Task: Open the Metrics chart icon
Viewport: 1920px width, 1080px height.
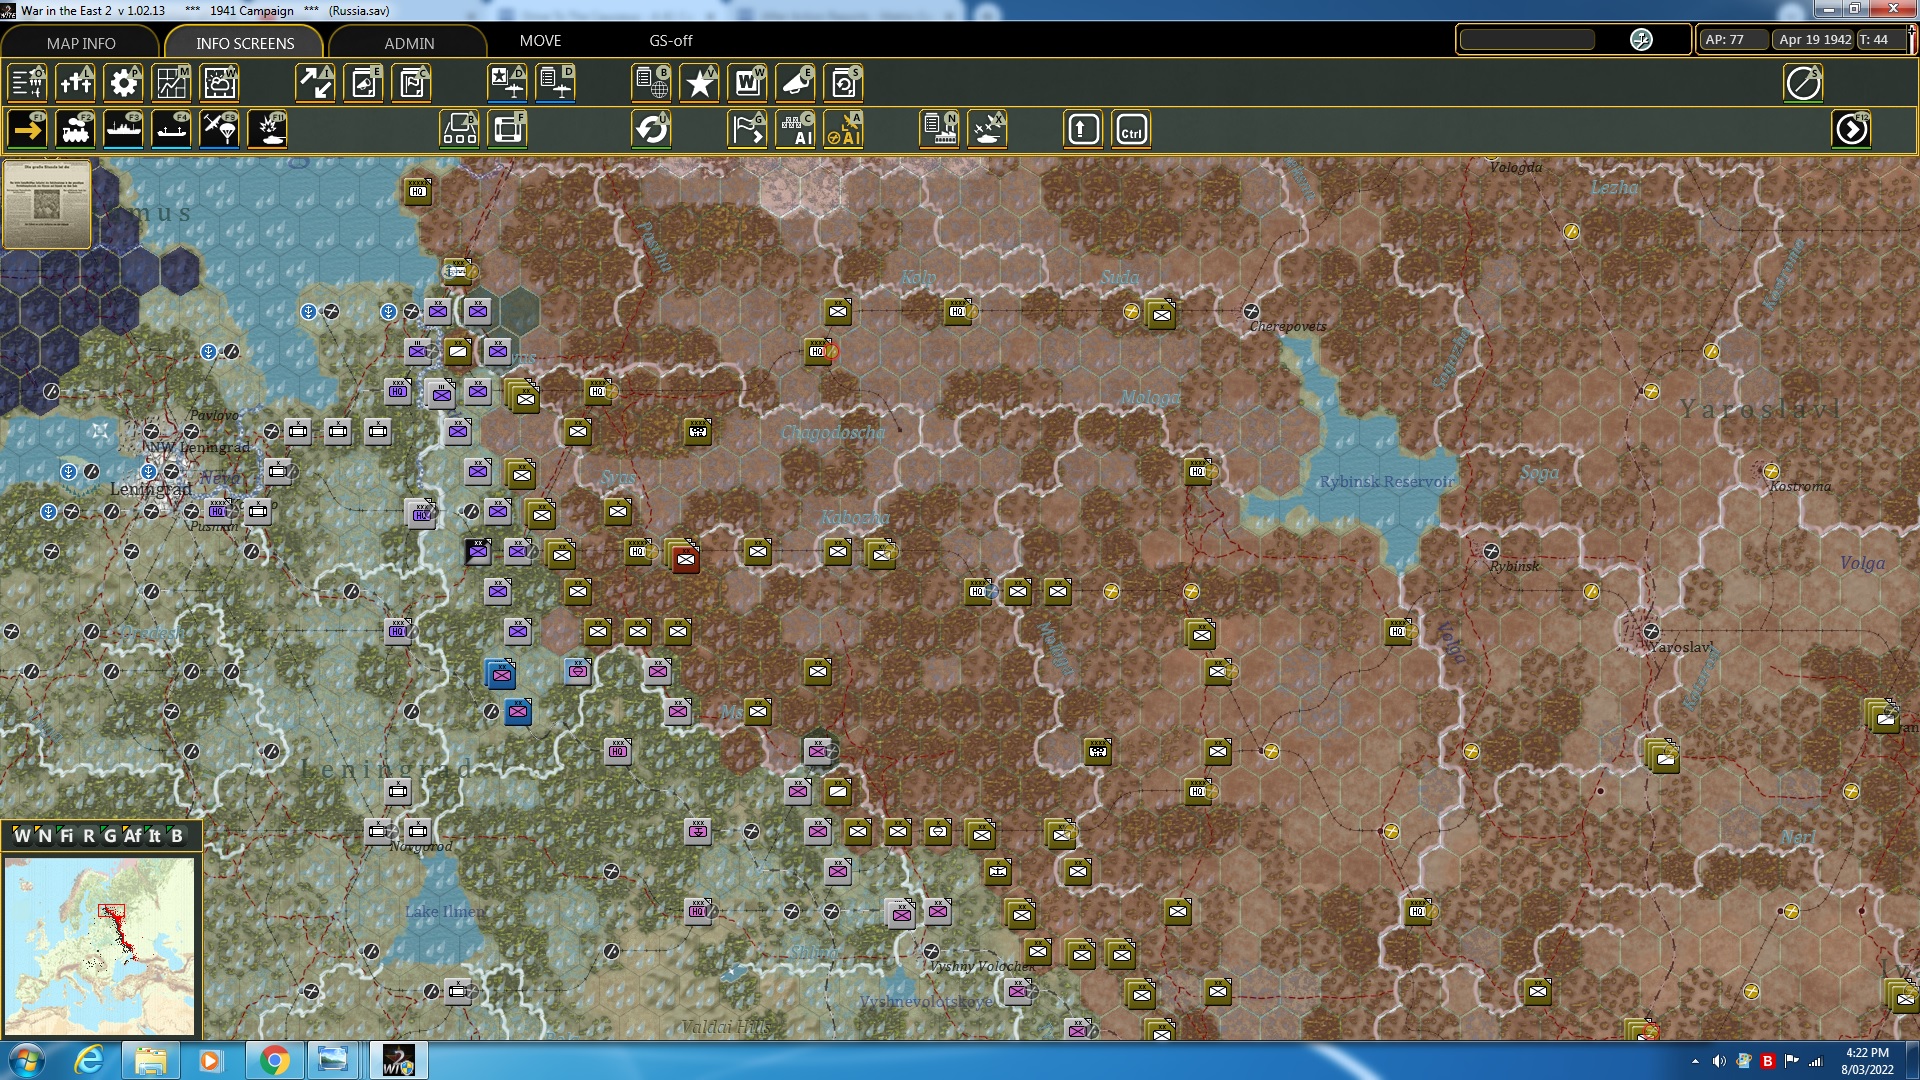Action: click(171, 83)
